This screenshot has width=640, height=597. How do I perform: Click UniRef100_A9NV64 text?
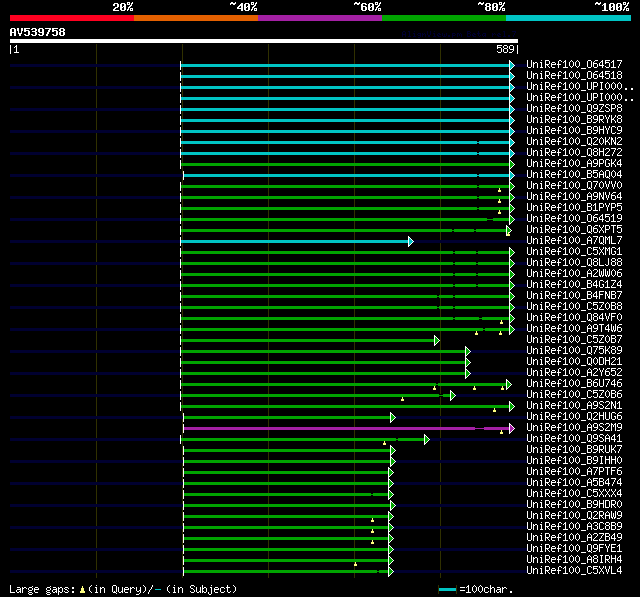pyautogui.click(x=574, y=197)
